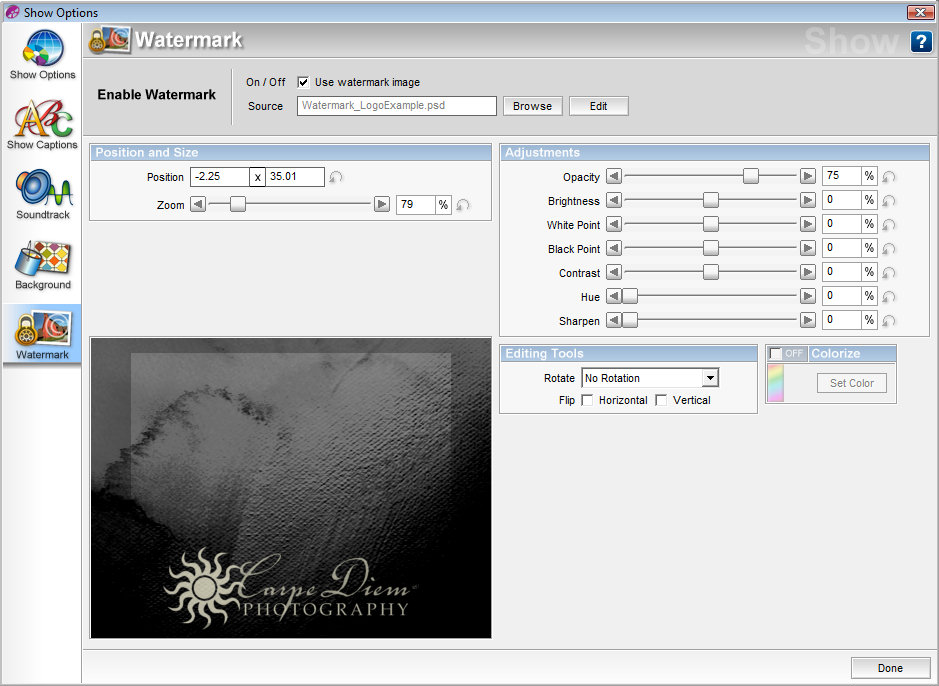Screen dimensions: 939x686
Task: Increase Sharpen with right arrow
Action: coord(808,320)
